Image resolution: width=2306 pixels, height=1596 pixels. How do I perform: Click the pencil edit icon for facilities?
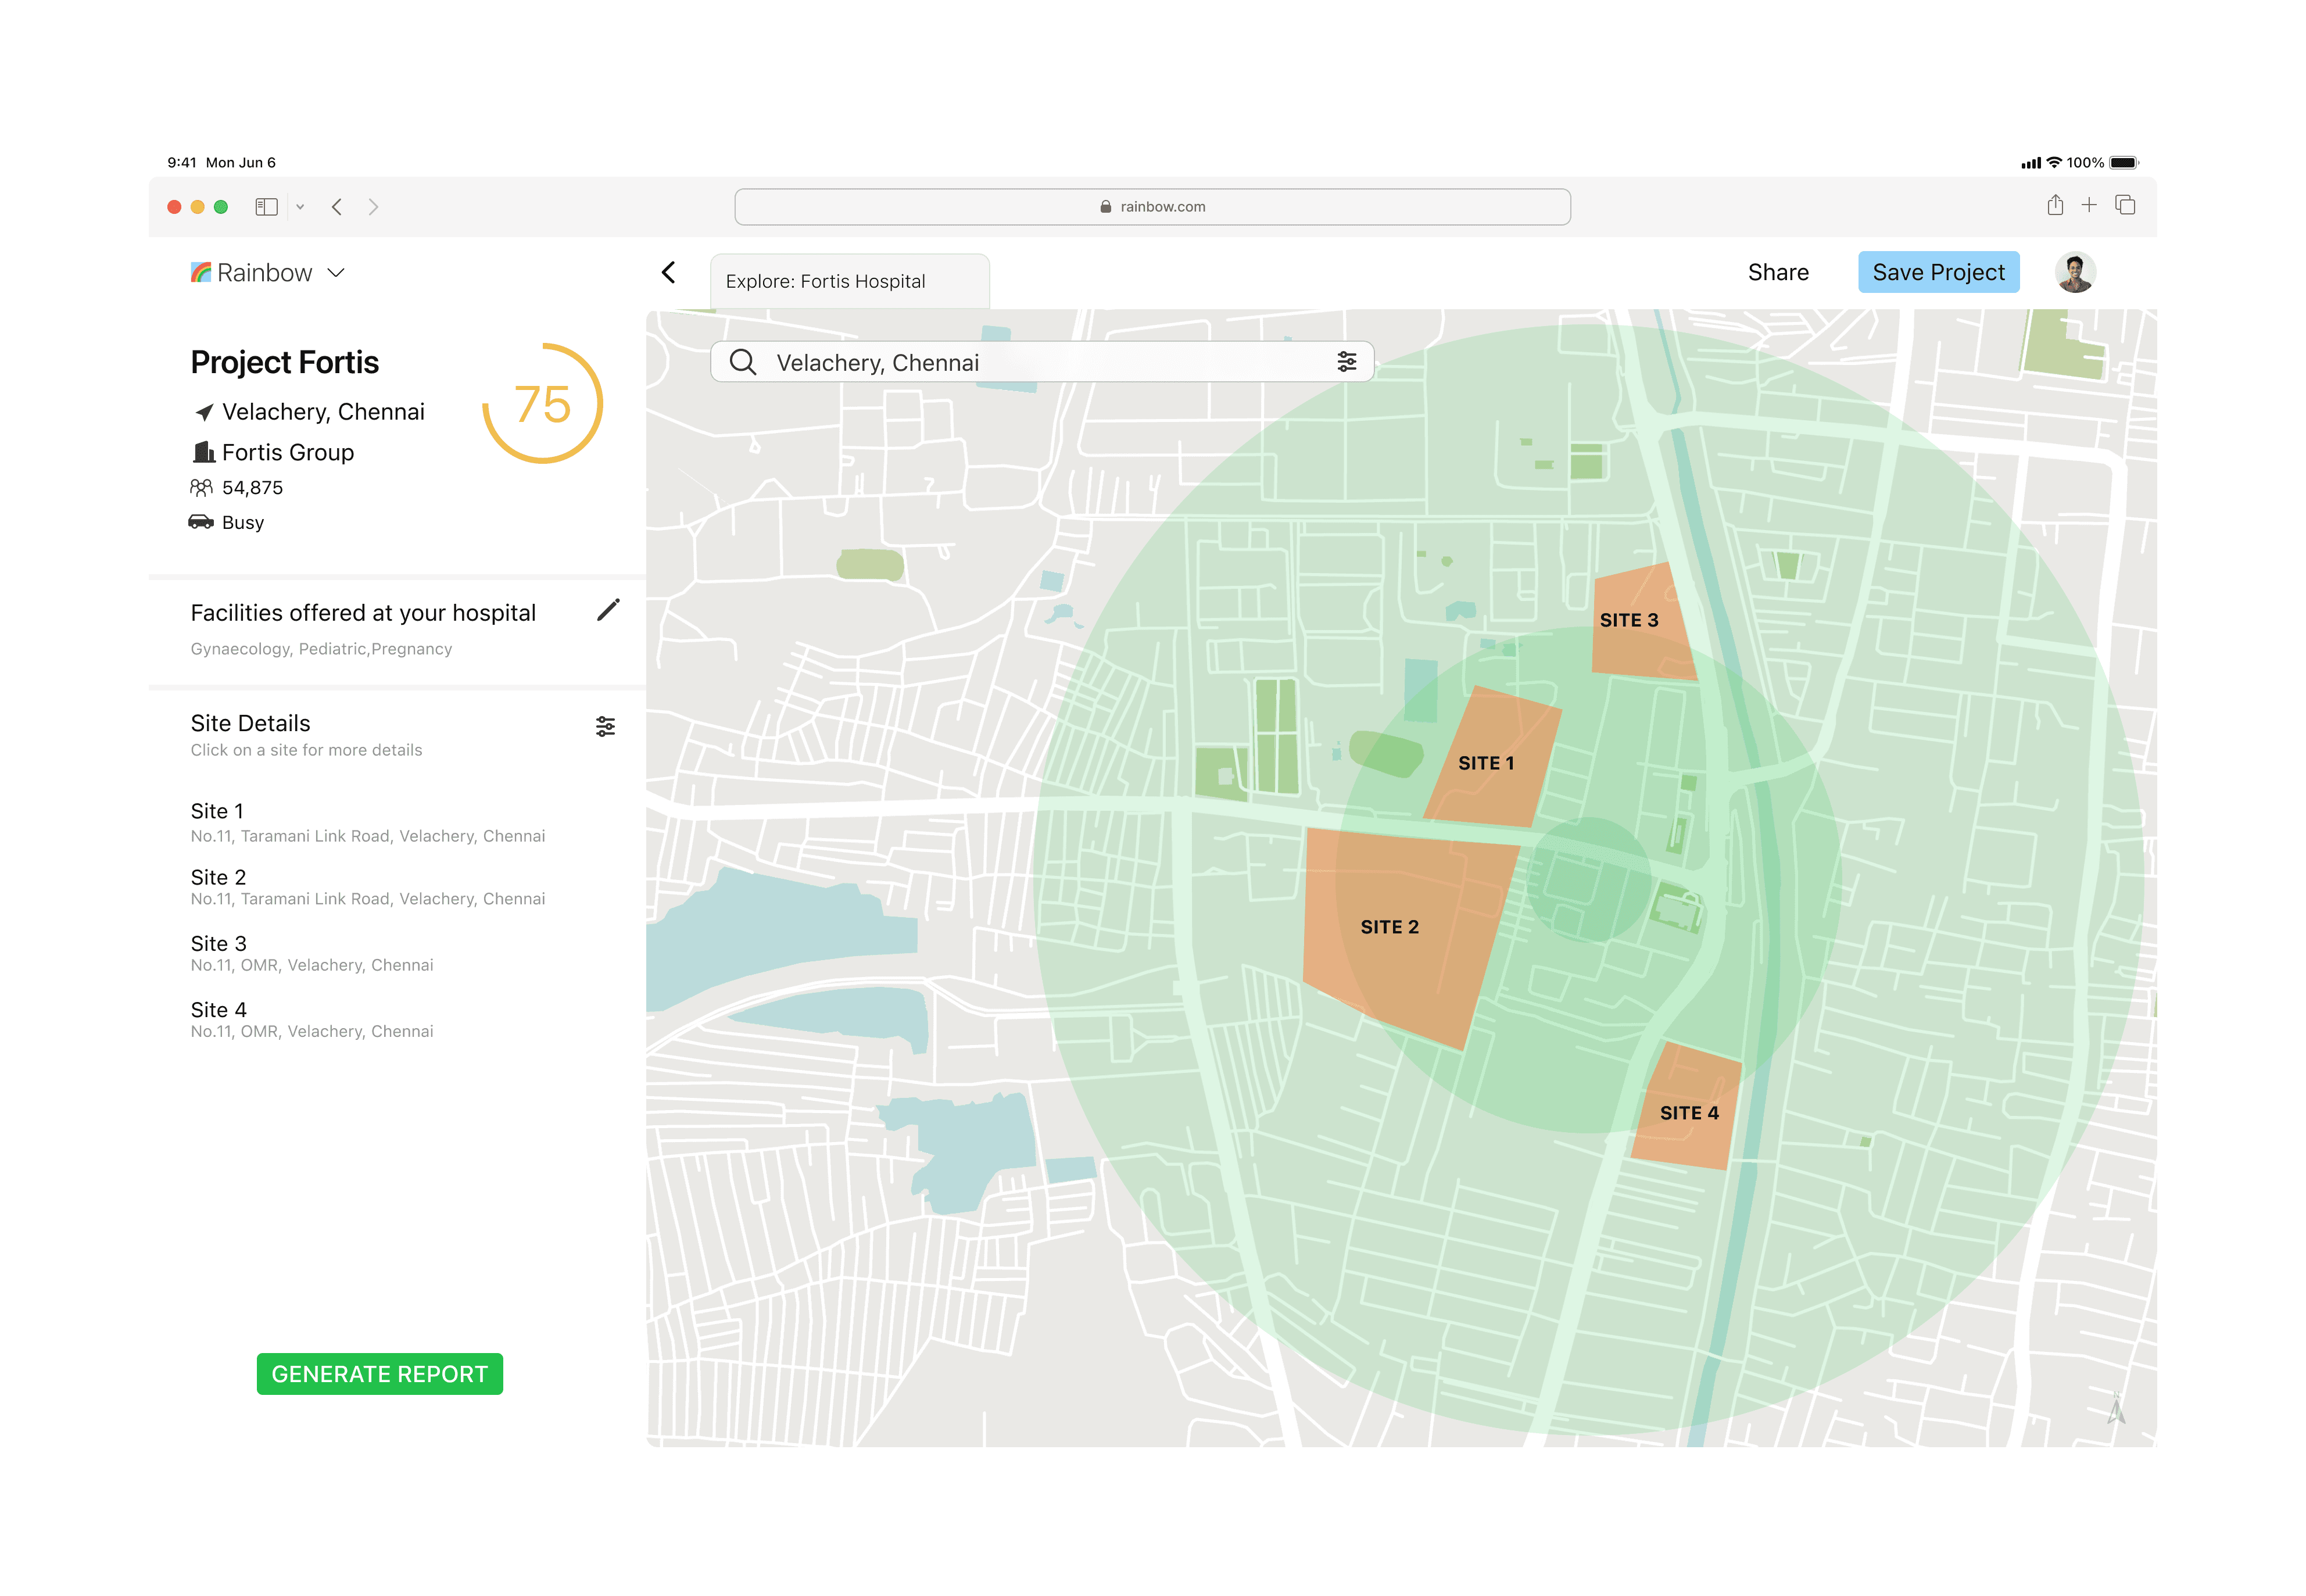click(608, 610)
